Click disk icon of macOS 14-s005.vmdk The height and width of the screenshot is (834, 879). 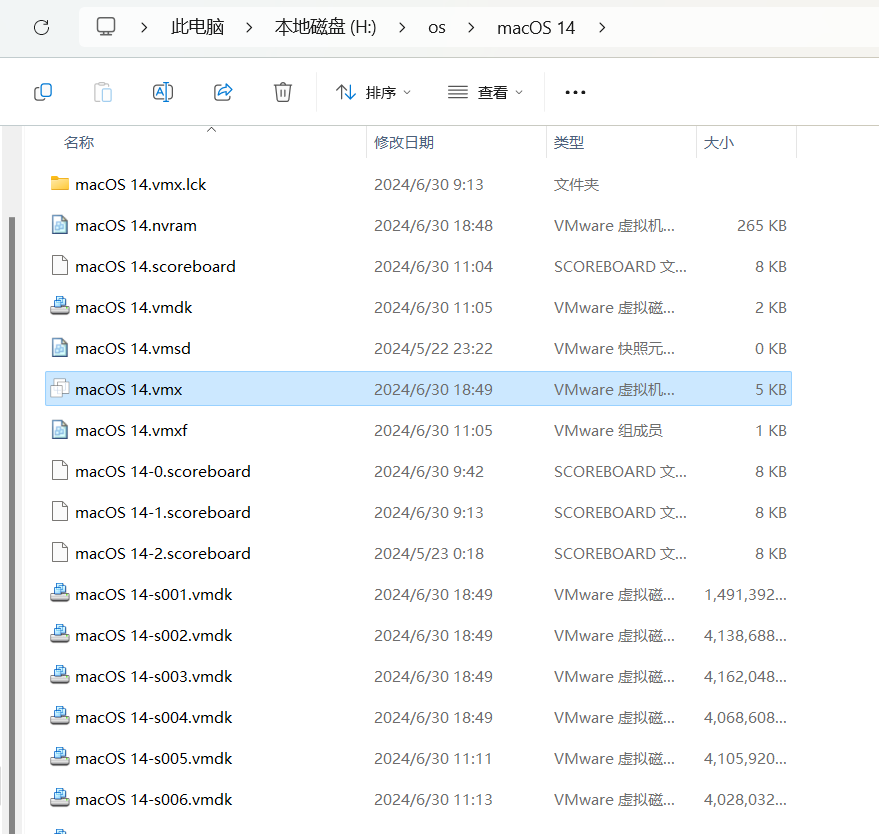[x=60, y=757]
